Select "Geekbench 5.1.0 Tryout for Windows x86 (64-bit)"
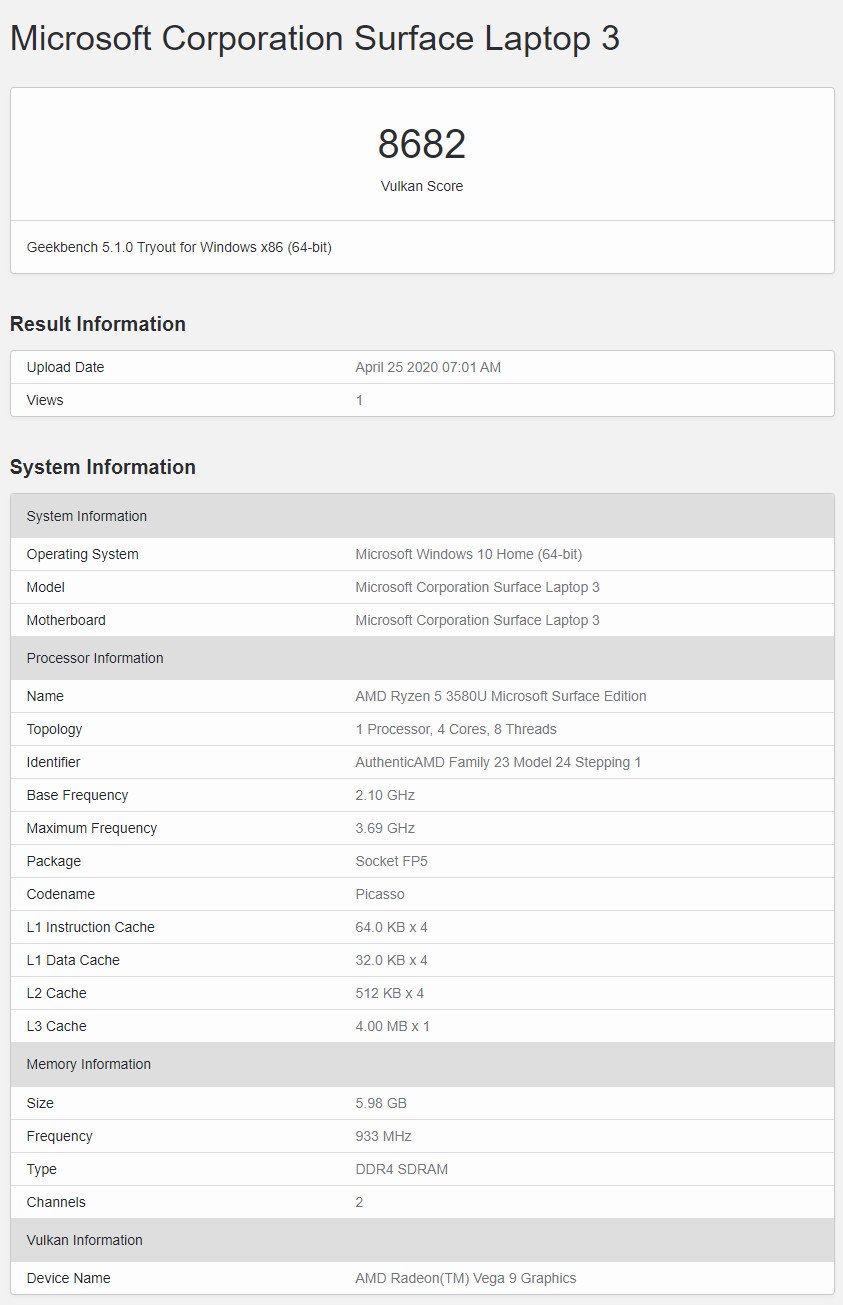This screenshot has width=843, height=1305. (179, 247)
